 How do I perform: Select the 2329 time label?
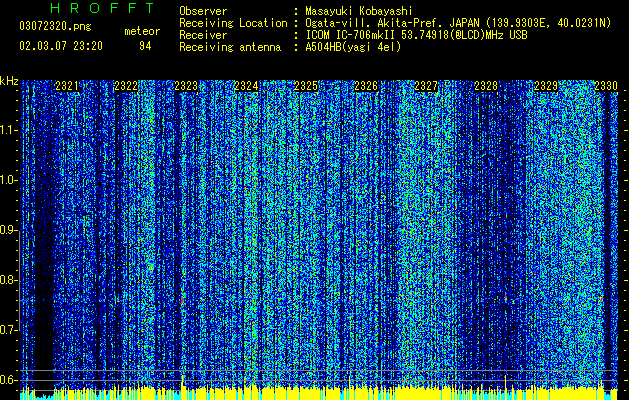546,86
